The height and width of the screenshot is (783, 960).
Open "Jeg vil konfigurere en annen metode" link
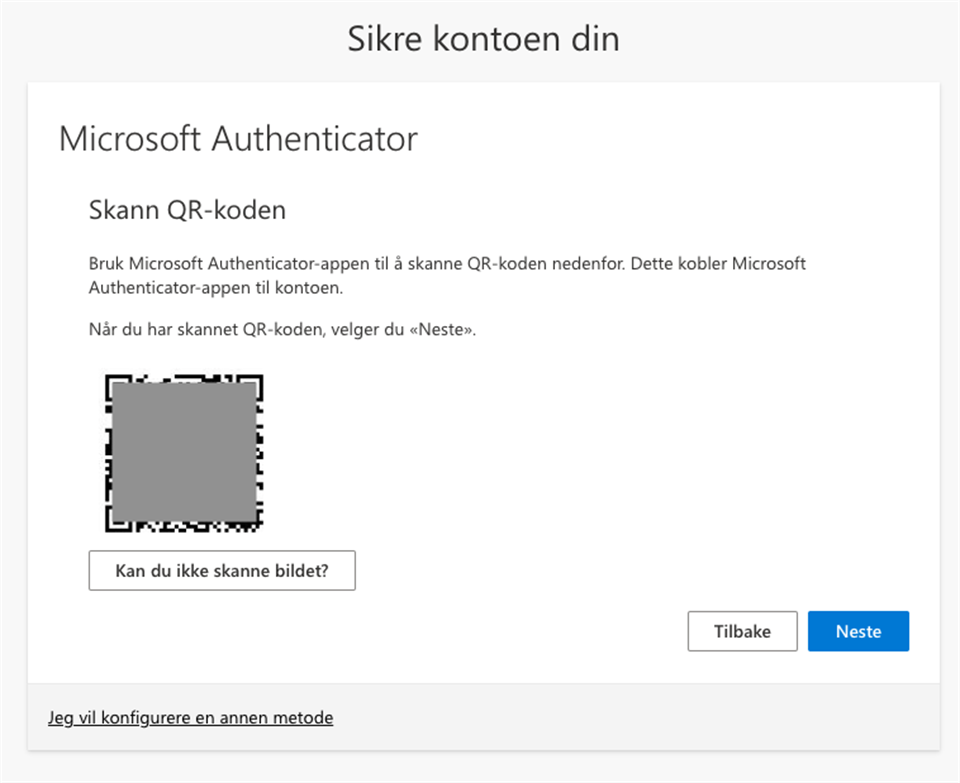coord(190,718)
